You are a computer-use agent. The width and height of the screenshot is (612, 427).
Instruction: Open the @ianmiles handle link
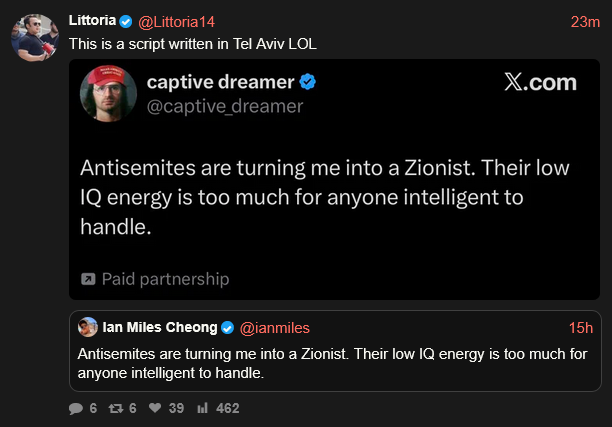274,327
